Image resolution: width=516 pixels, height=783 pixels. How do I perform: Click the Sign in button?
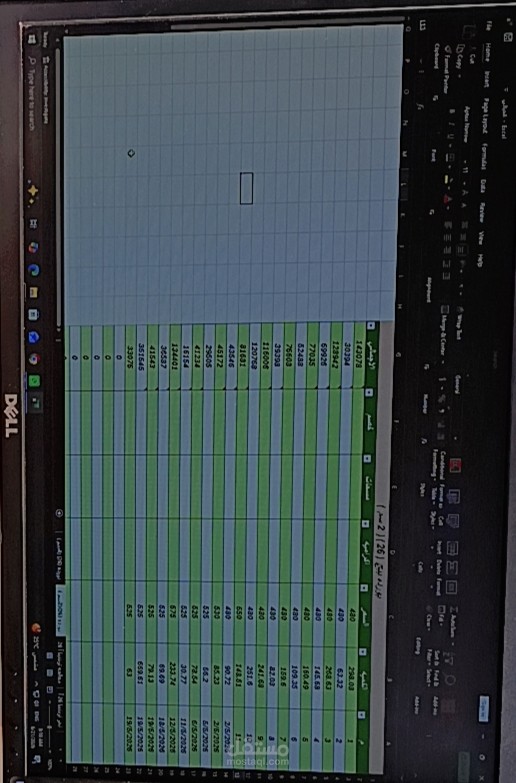tap(483, 709)
